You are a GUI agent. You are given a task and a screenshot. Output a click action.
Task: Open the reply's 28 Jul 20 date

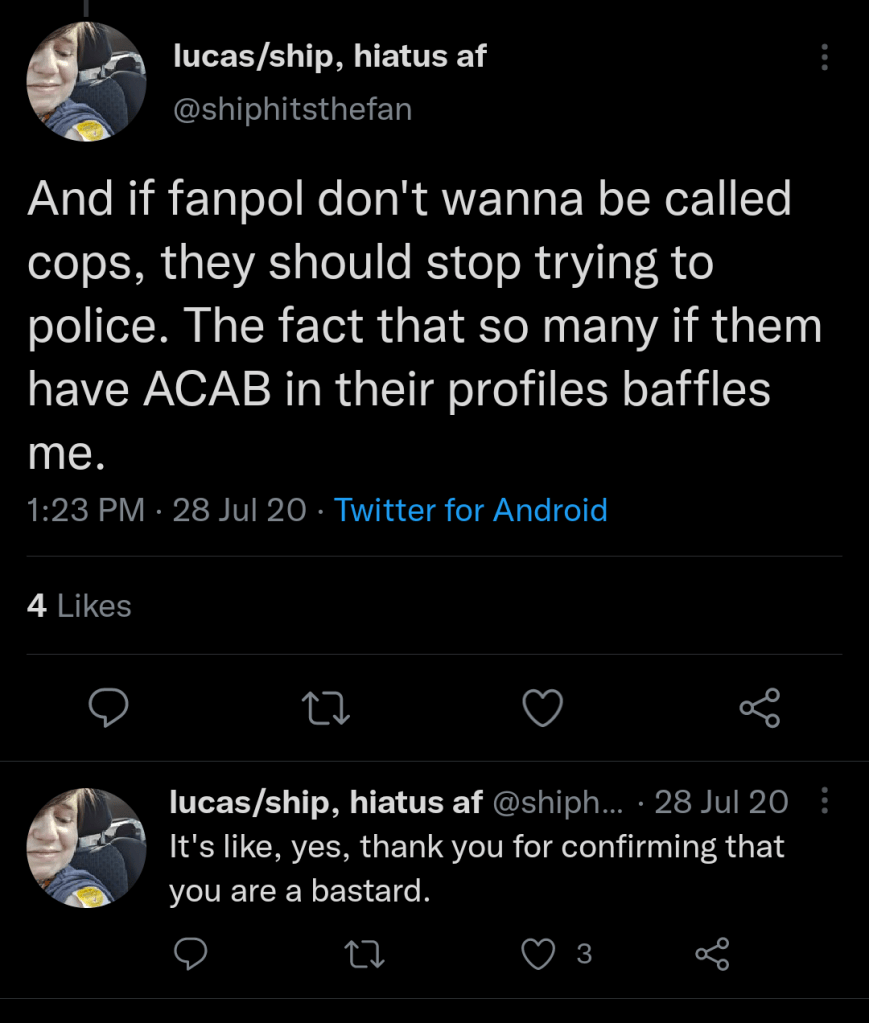[x=720, y=801]
